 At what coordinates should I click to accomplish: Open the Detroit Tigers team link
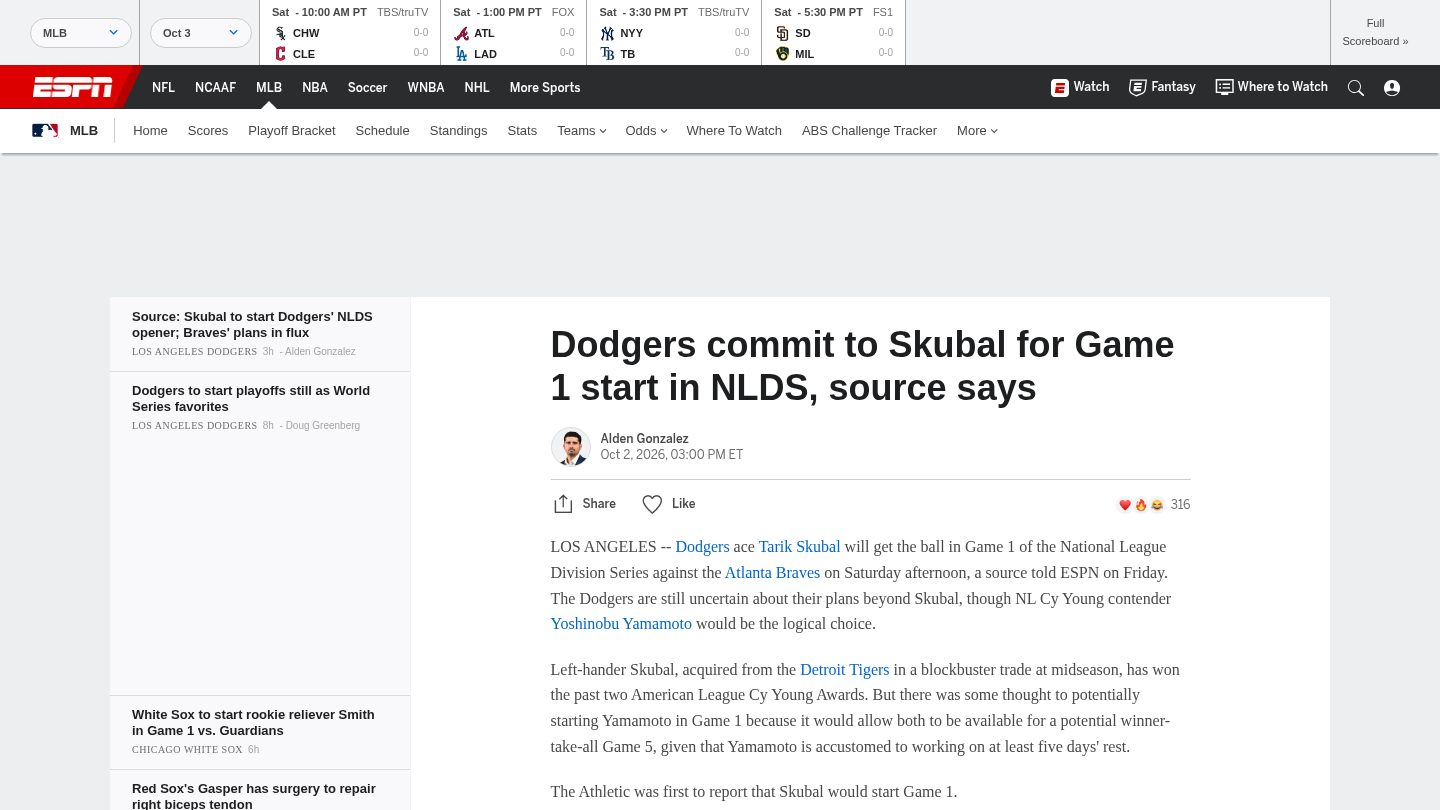tap(845, 670)
